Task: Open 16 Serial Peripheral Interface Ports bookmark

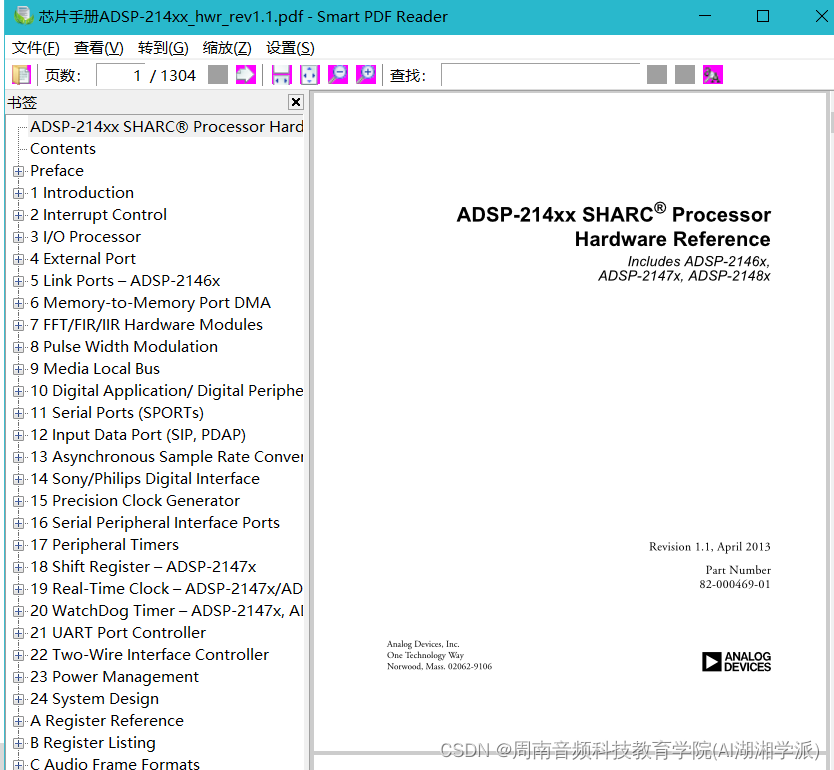Action: point(155,523)
